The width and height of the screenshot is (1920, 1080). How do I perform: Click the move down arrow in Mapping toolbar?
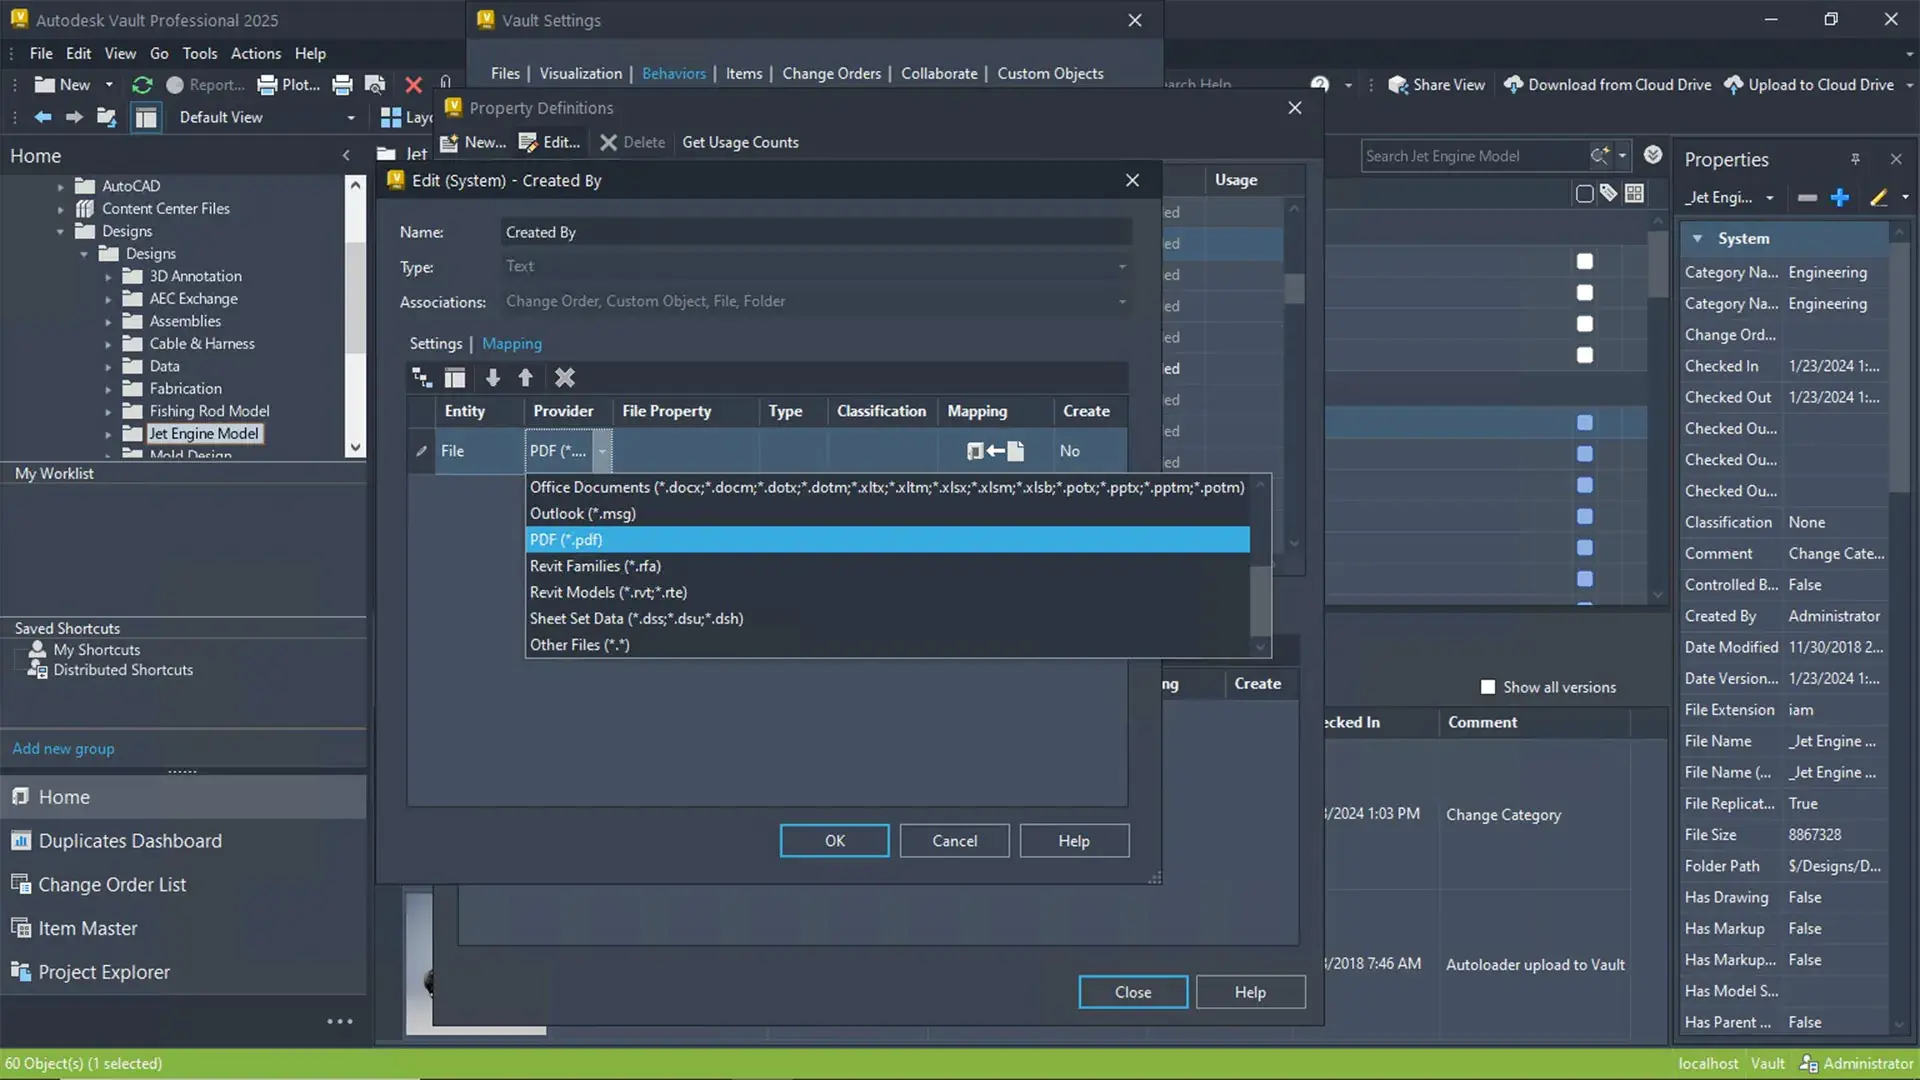click(492, 377)
